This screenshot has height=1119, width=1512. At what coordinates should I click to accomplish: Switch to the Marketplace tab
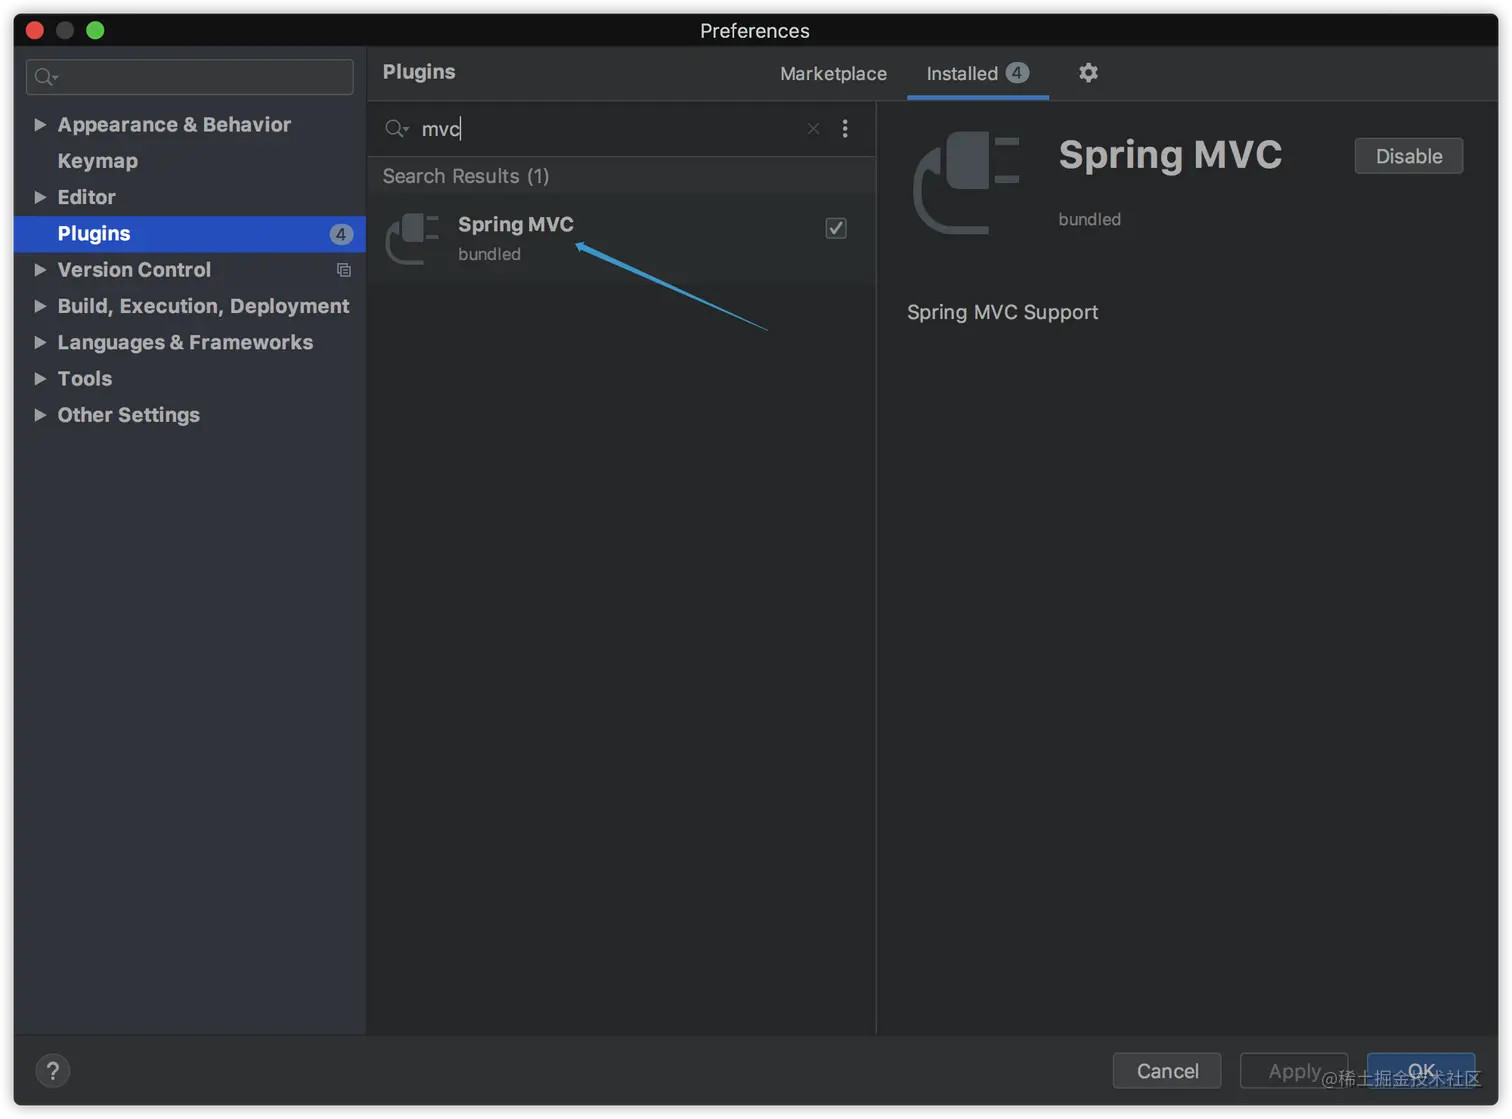pyautogui.click(x=833, y=74)
